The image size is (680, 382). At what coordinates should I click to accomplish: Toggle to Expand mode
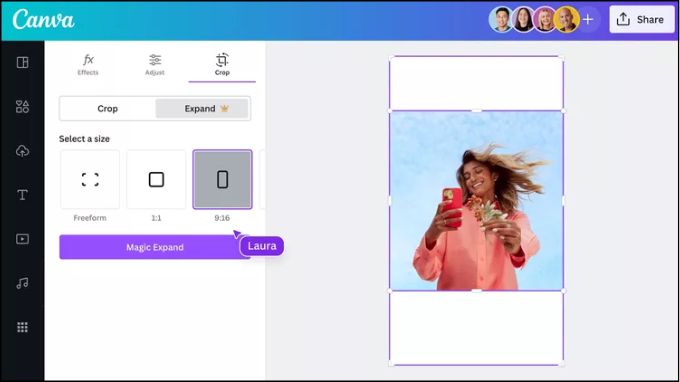pyautogui.click(x=202, y=108)
